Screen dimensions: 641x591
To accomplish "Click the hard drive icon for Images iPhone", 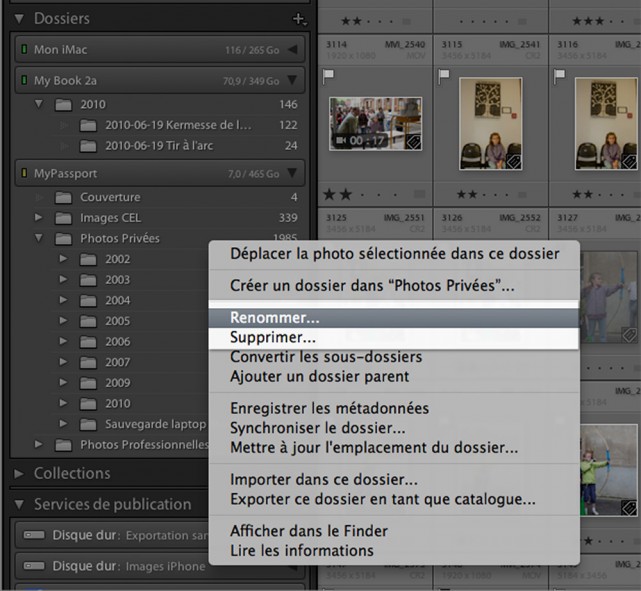I will pyautogui.click(x=34, y=566).
